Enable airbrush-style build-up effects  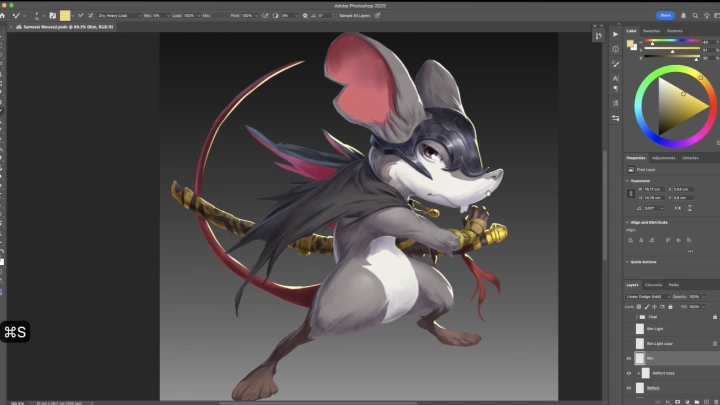[265, 16]
